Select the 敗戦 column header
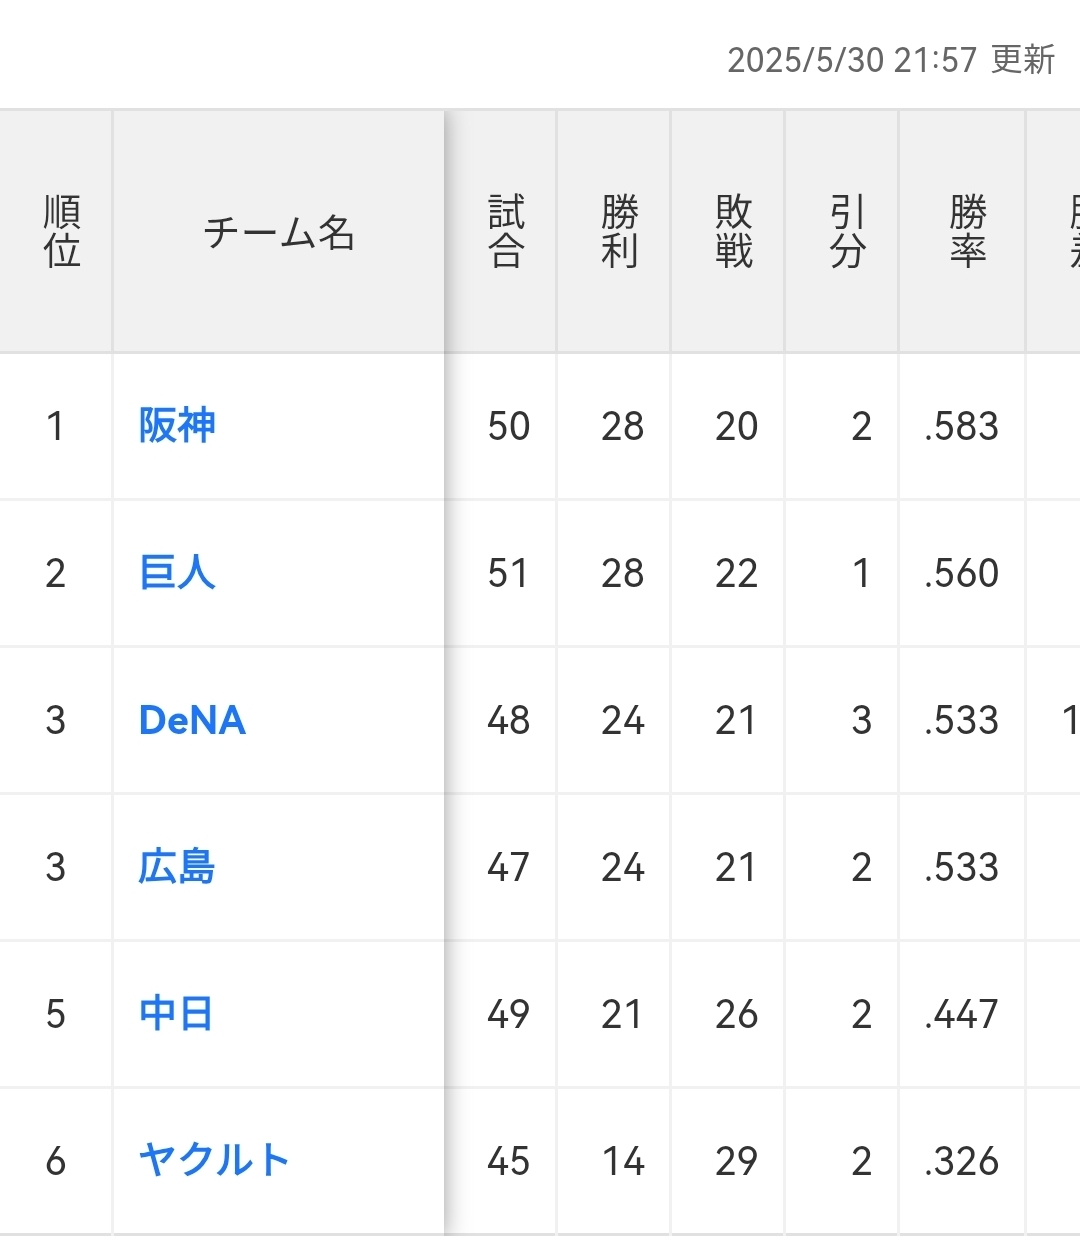This screenshot has width=1080, height=1251. [734, 232]
